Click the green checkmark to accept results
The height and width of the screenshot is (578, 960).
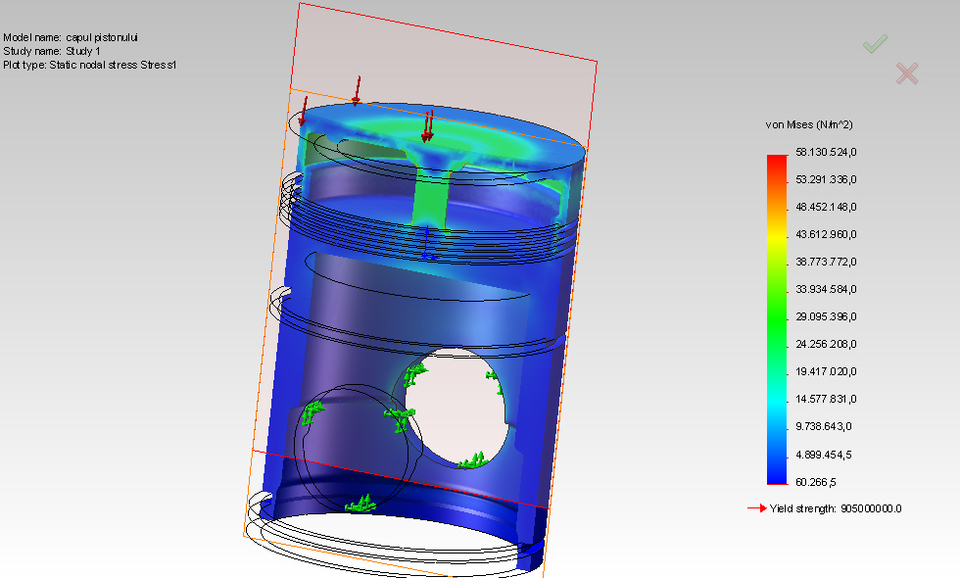click(876, 43)
